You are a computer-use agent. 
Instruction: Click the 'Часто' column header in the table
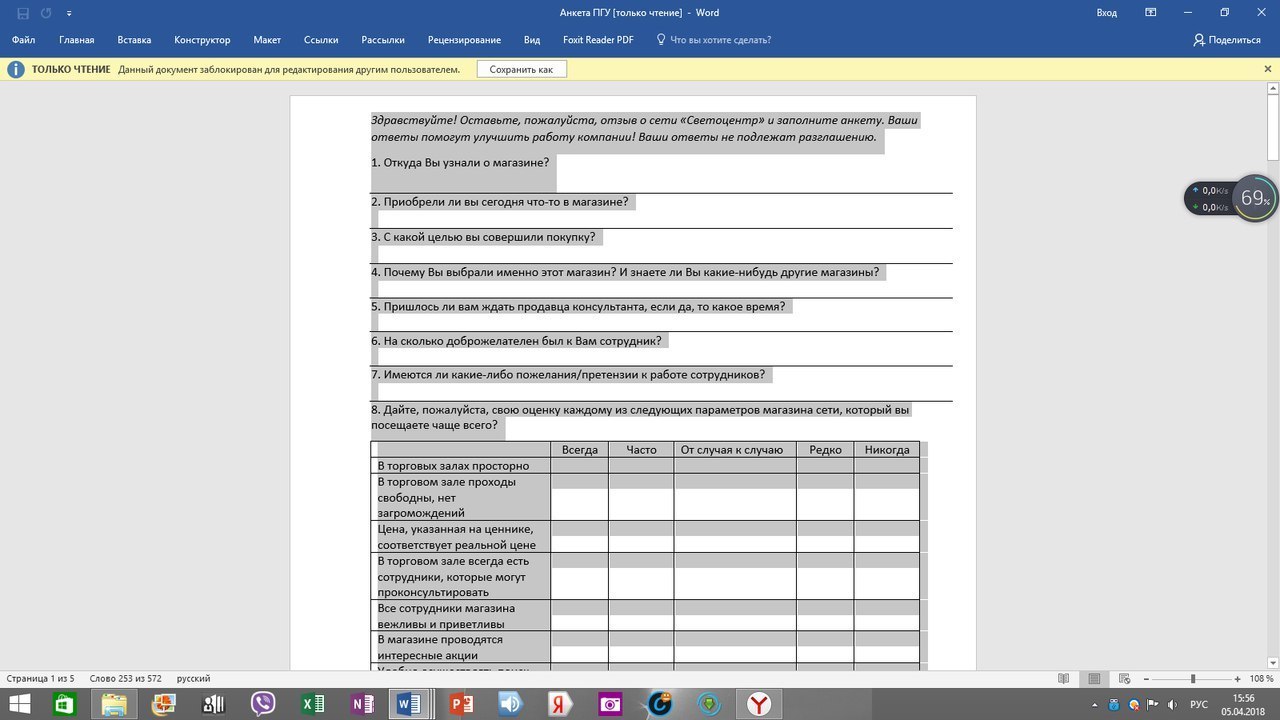pos(641,450)
